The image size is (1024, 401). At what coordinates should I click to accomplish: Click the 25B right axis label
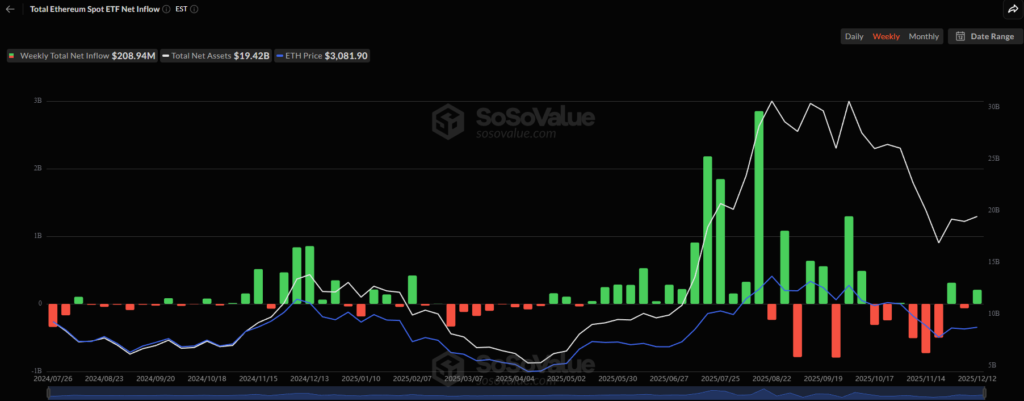pyautogui.click(x=993, y=159)
